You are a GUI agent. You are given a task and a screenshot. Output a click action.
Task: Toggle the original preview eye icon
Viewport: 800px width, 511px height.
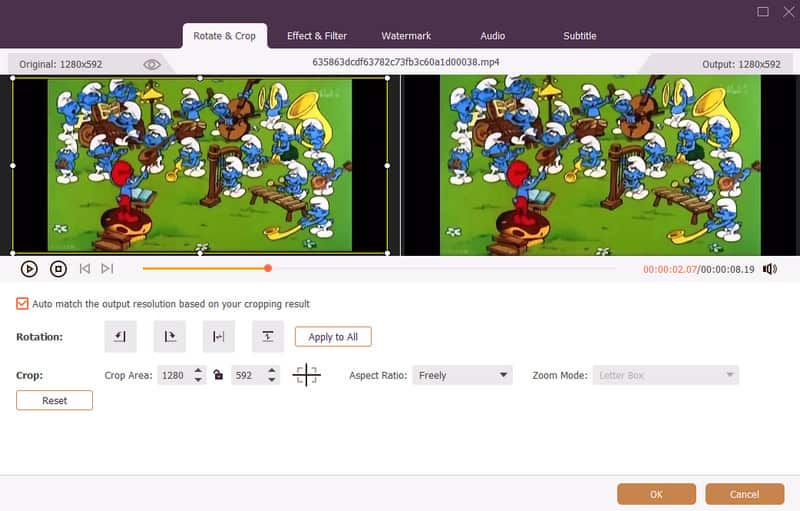152,64
